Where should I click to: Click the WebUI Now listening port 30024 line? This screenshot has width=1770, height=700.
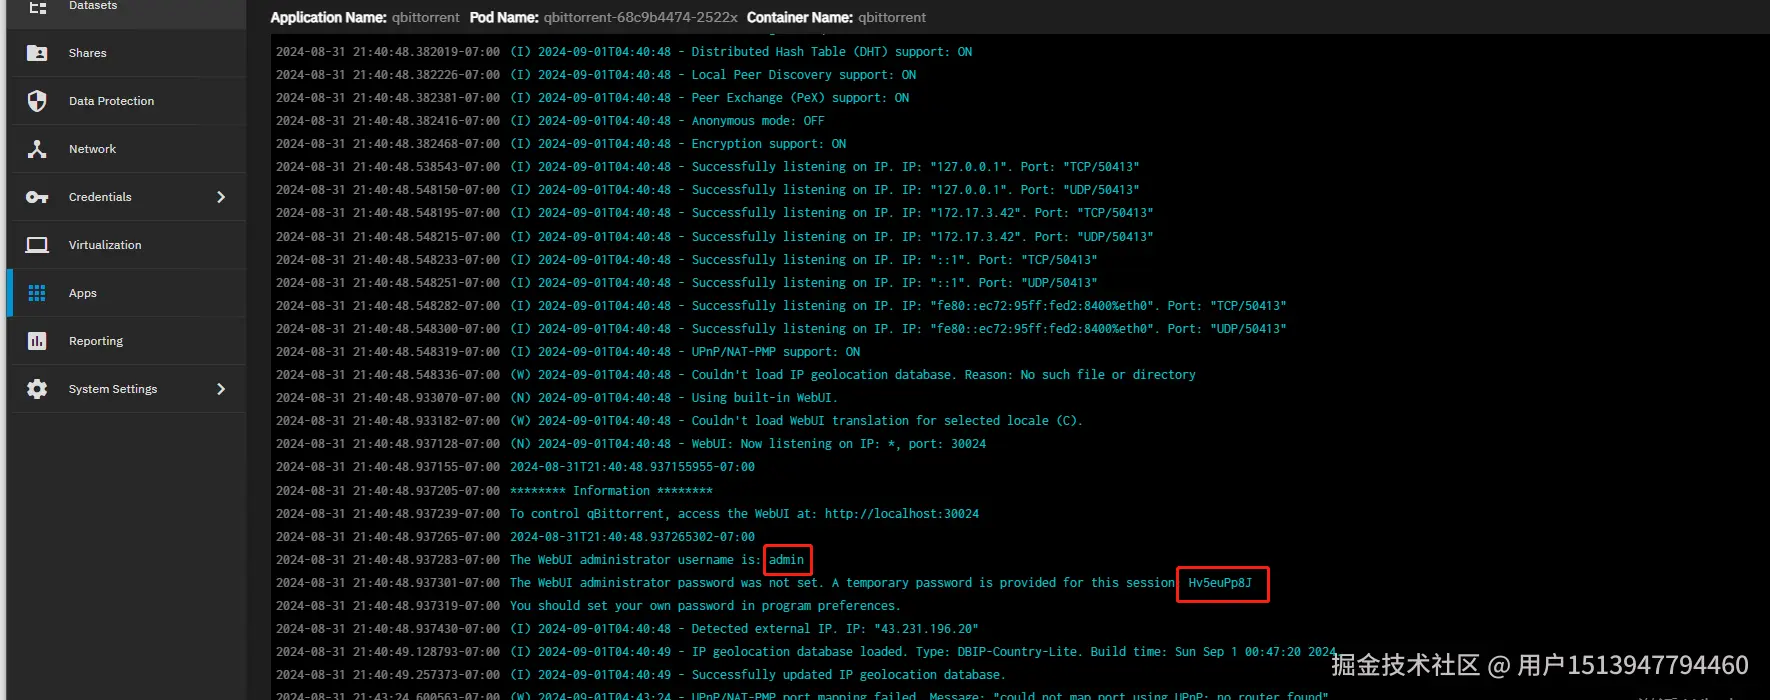pos(631,444)
